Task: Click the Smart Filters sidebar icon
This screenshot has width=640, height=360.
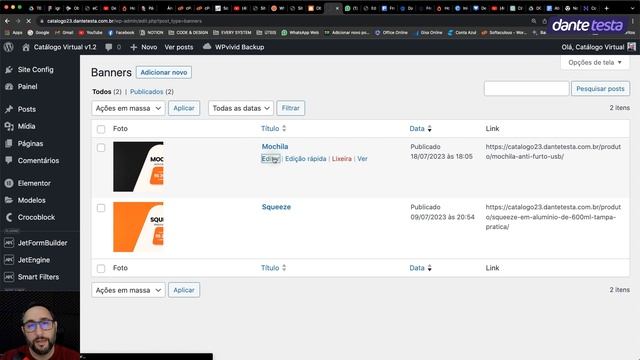Action: pos(9,277)
